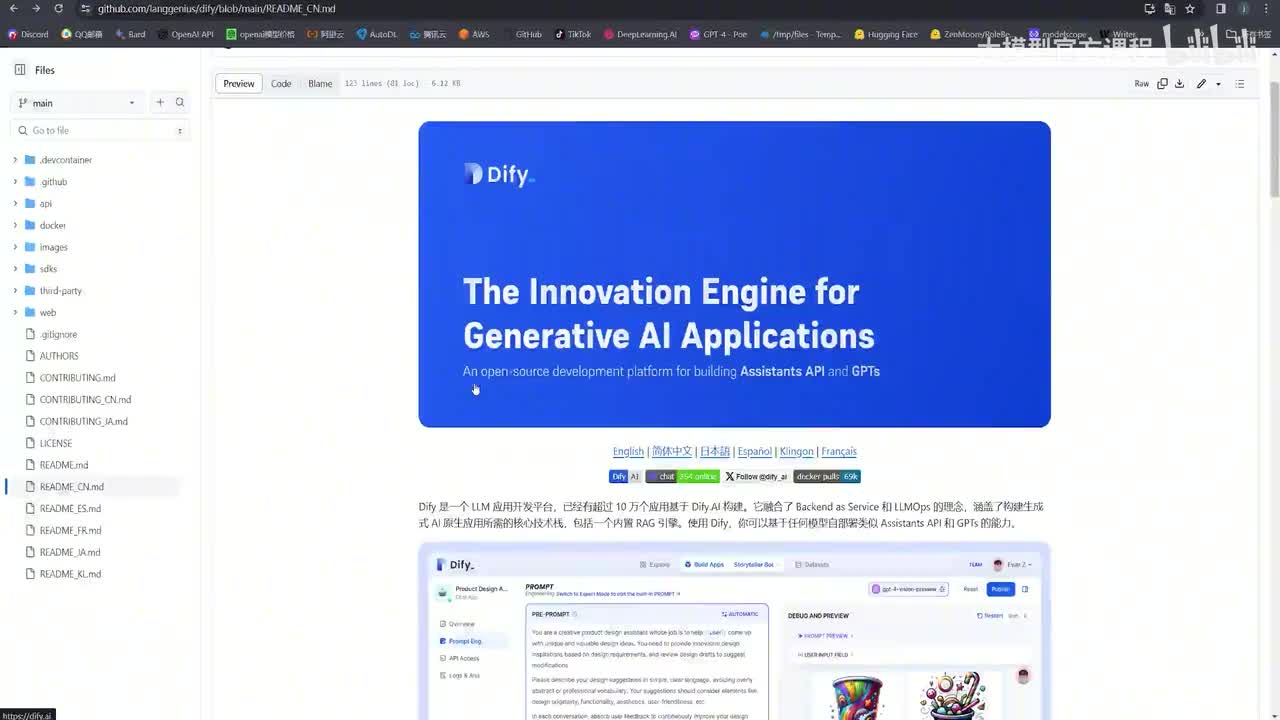
Task: Expand the third-party folder
Action: (x=15, y=291)
